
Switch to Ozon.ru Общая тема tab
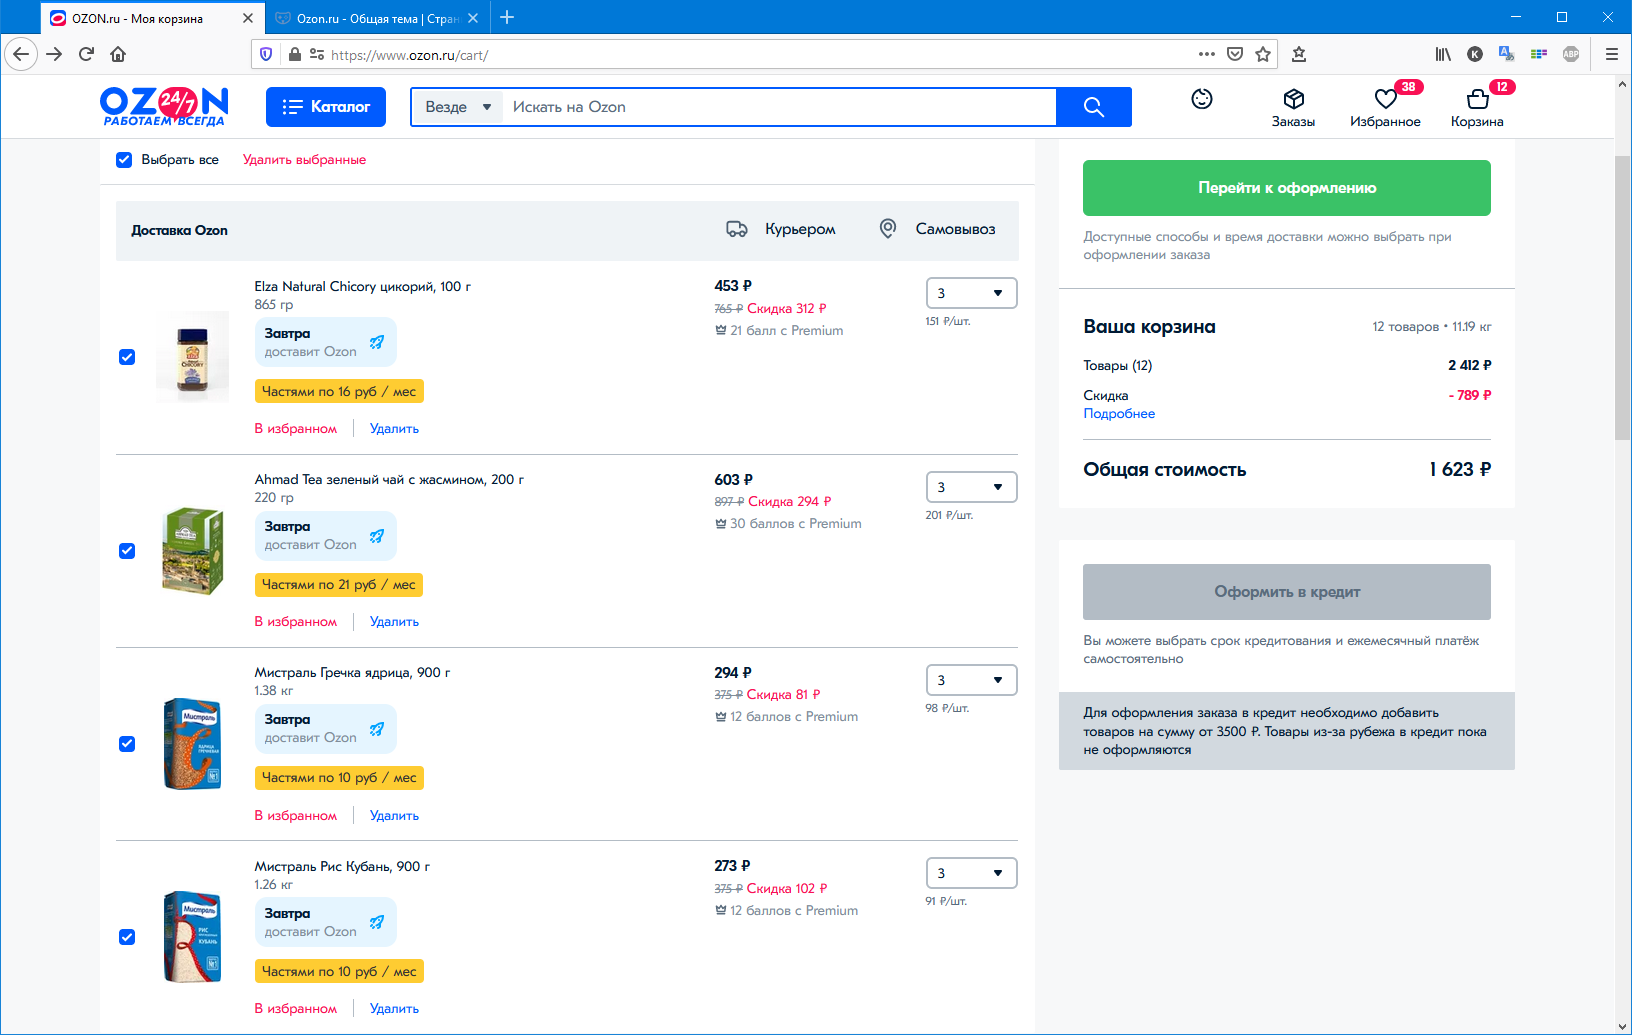(x=377, y=18)
